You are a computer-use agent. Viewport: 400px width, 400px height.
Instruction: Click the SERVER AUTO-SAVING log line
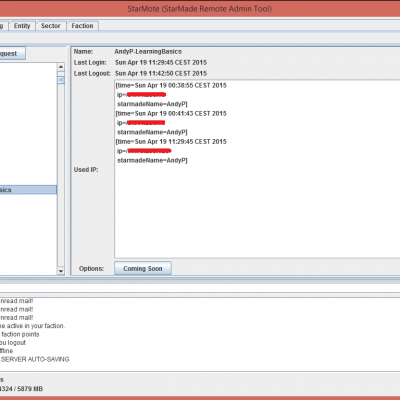(x=35, y=359)
